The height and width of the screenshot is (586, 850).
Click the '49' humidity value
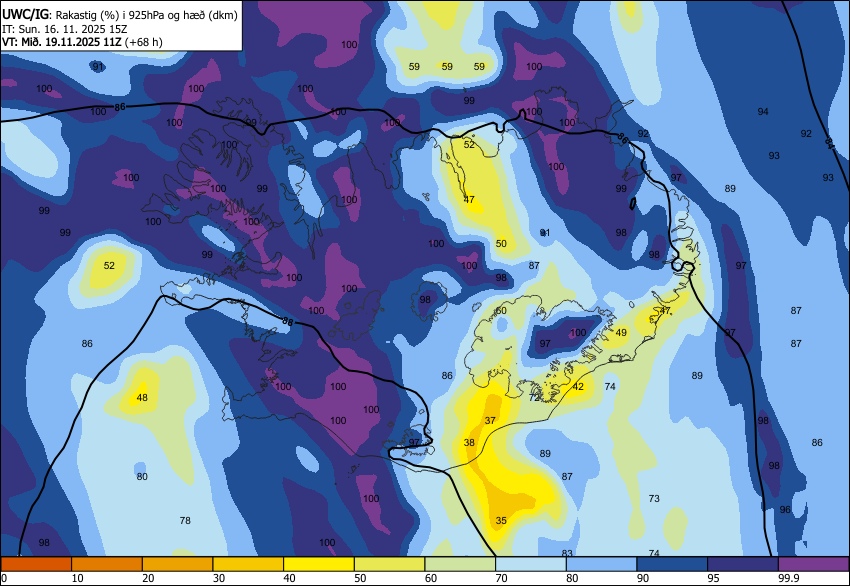[621, 332]
